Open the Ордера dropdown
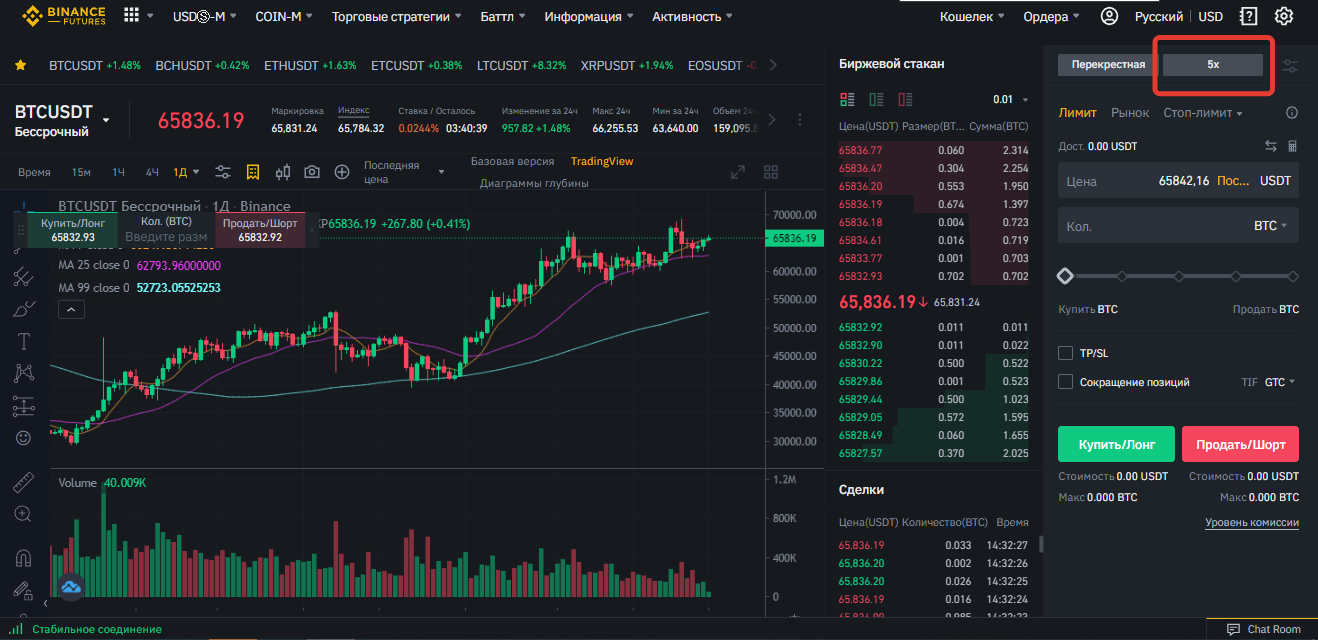The image size is (1318, 640). (x=1051, y=17)
